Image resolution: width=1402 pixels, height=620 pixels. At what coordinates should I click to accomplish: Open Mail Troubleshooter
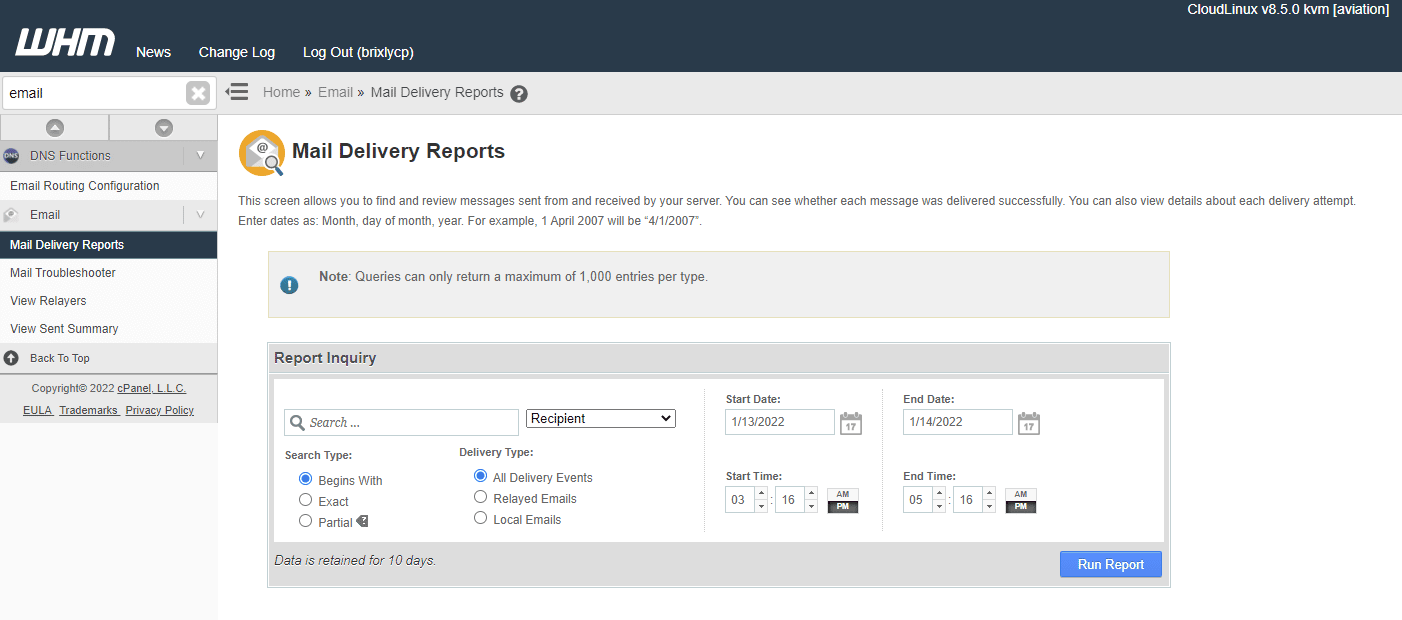click(x=63, y=273)
